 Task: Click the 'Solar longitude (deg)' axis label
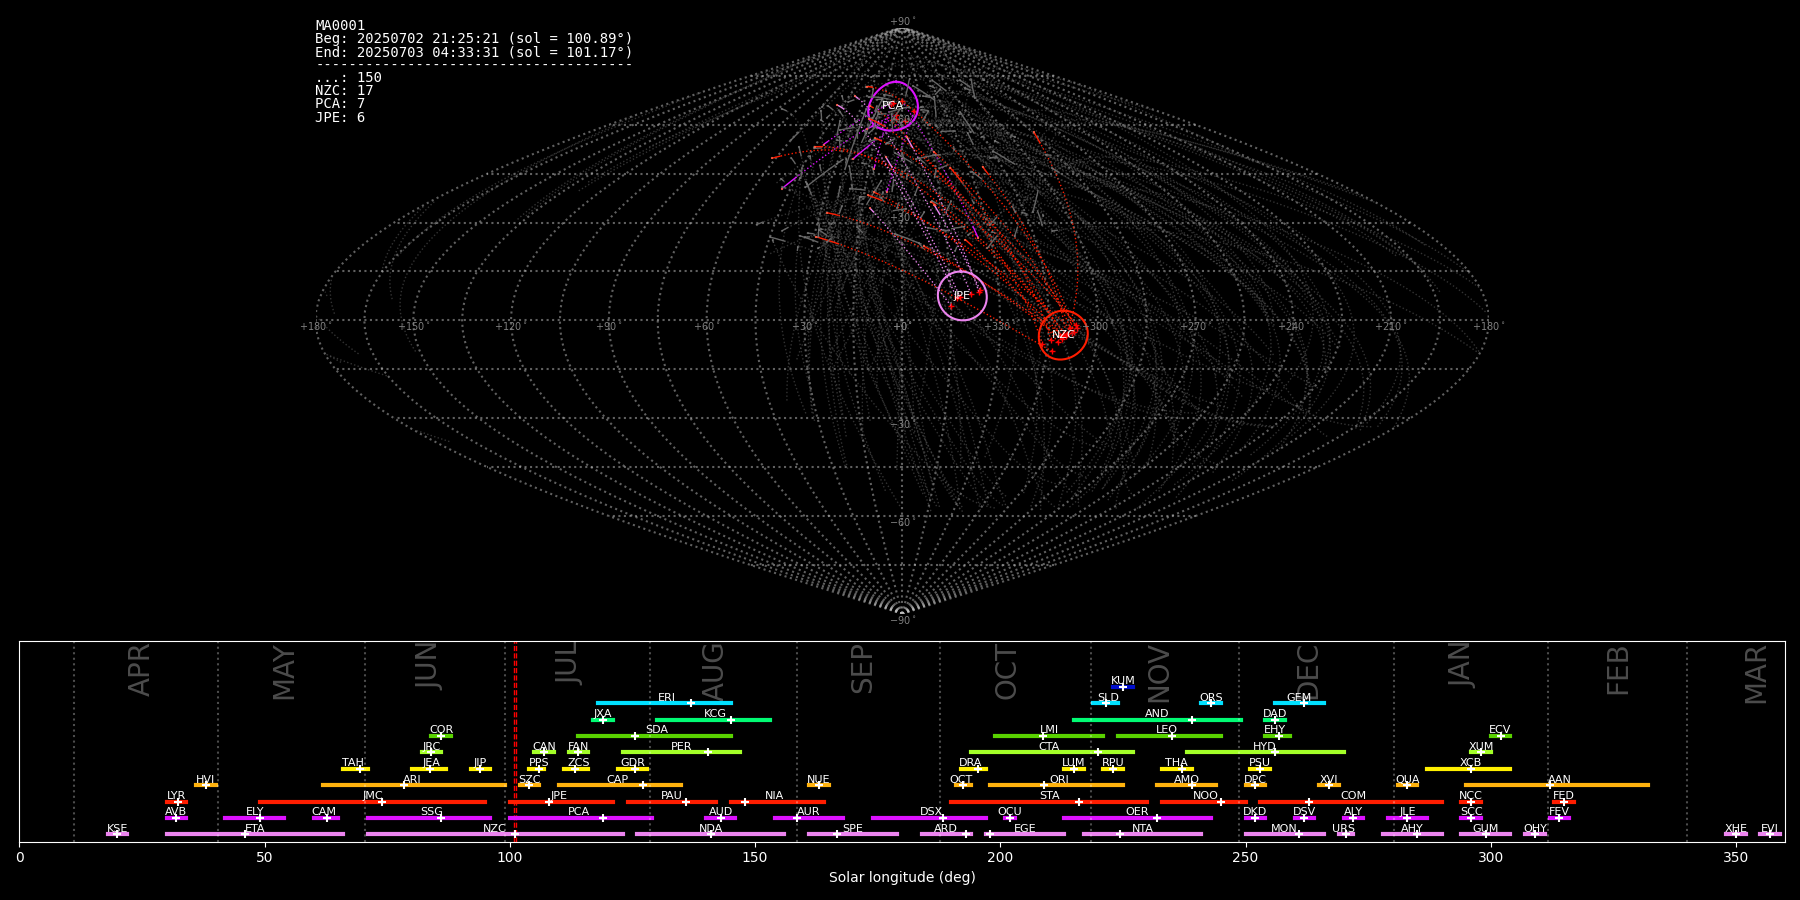tap(902, 877)
